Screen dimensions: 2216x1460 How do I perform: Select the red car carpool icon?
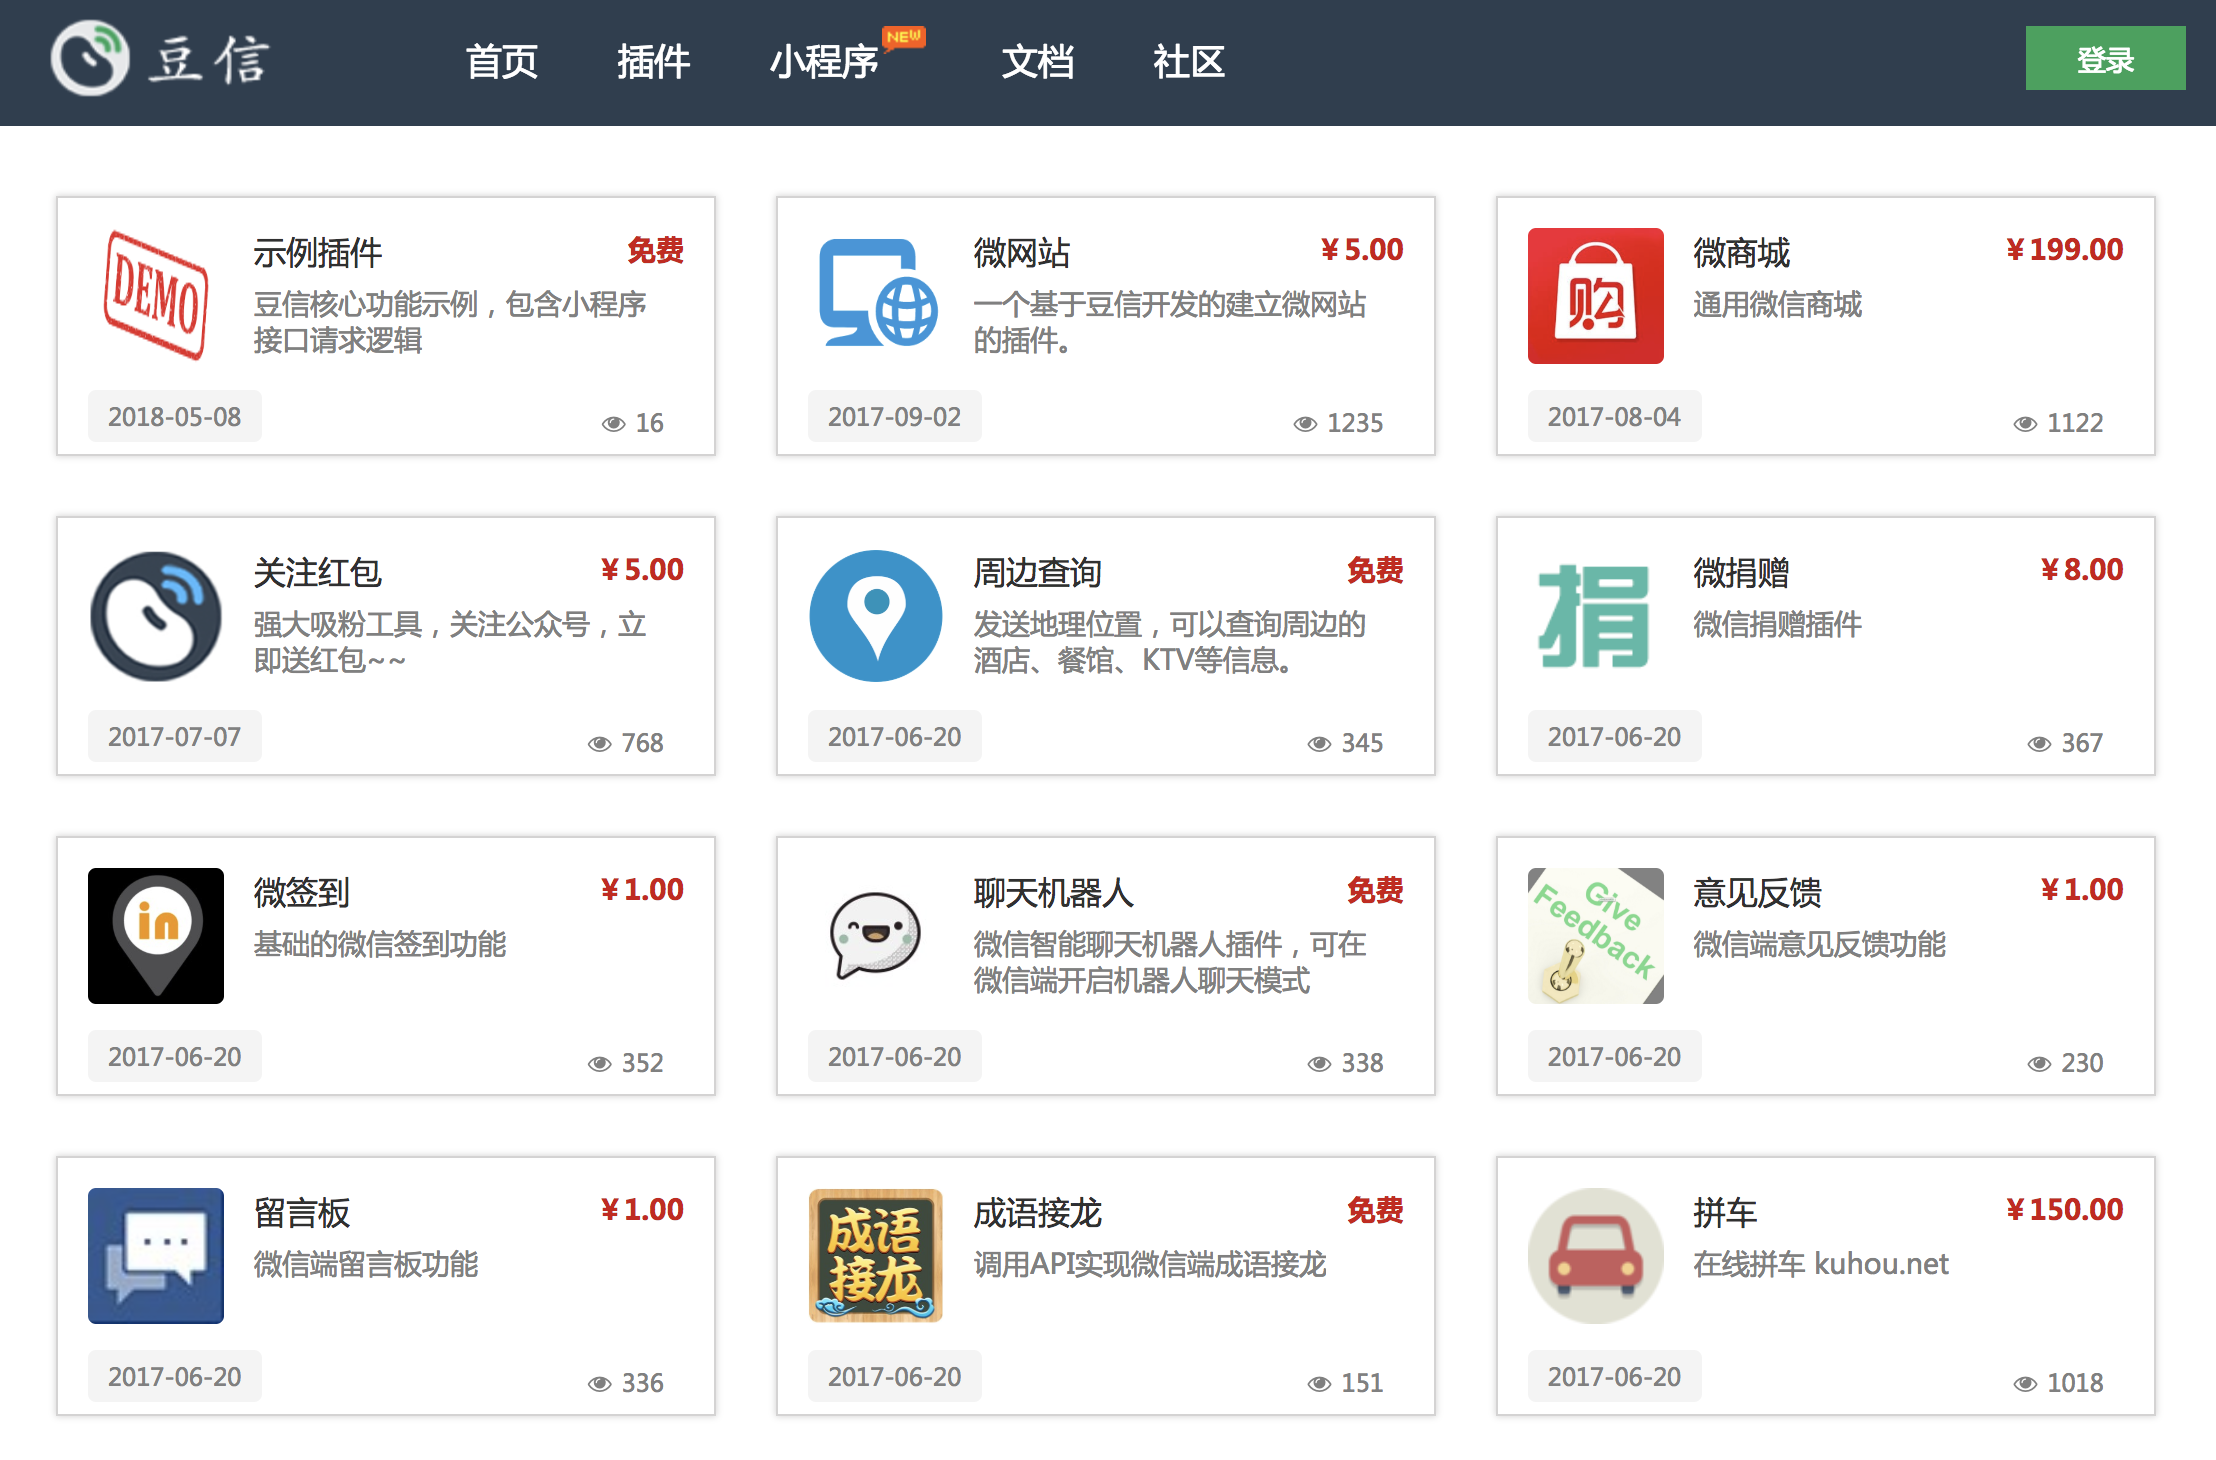coord(1595,1255)
